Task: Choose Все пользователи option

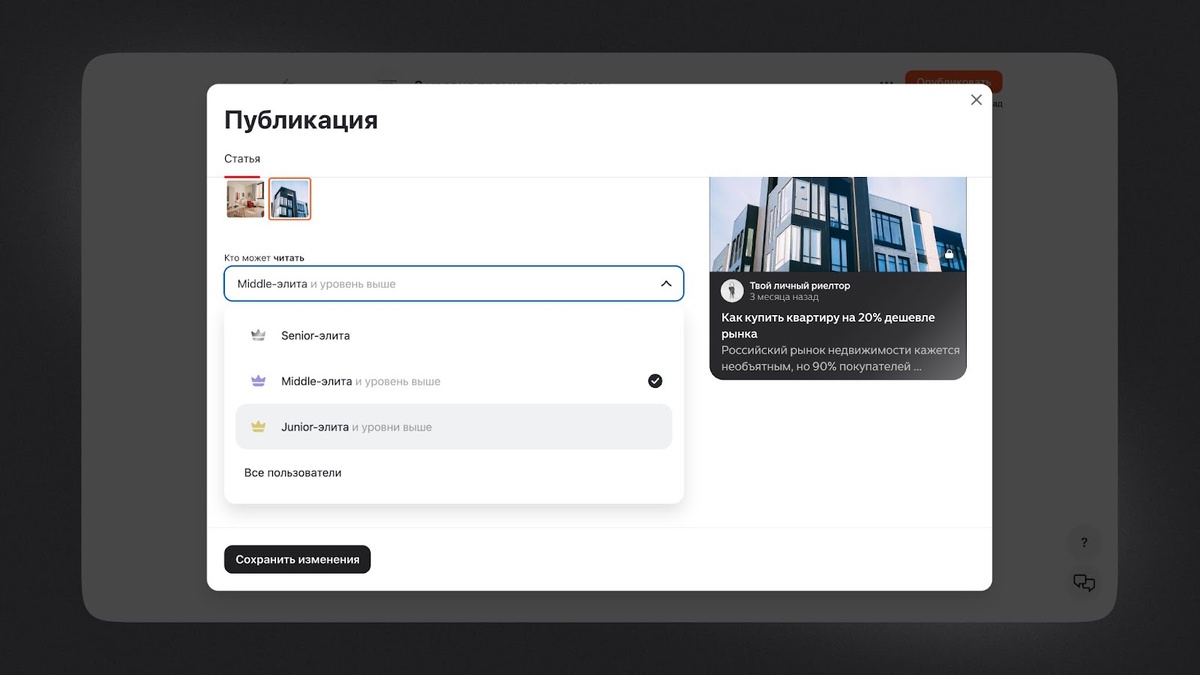Action: tap(454, 472)
